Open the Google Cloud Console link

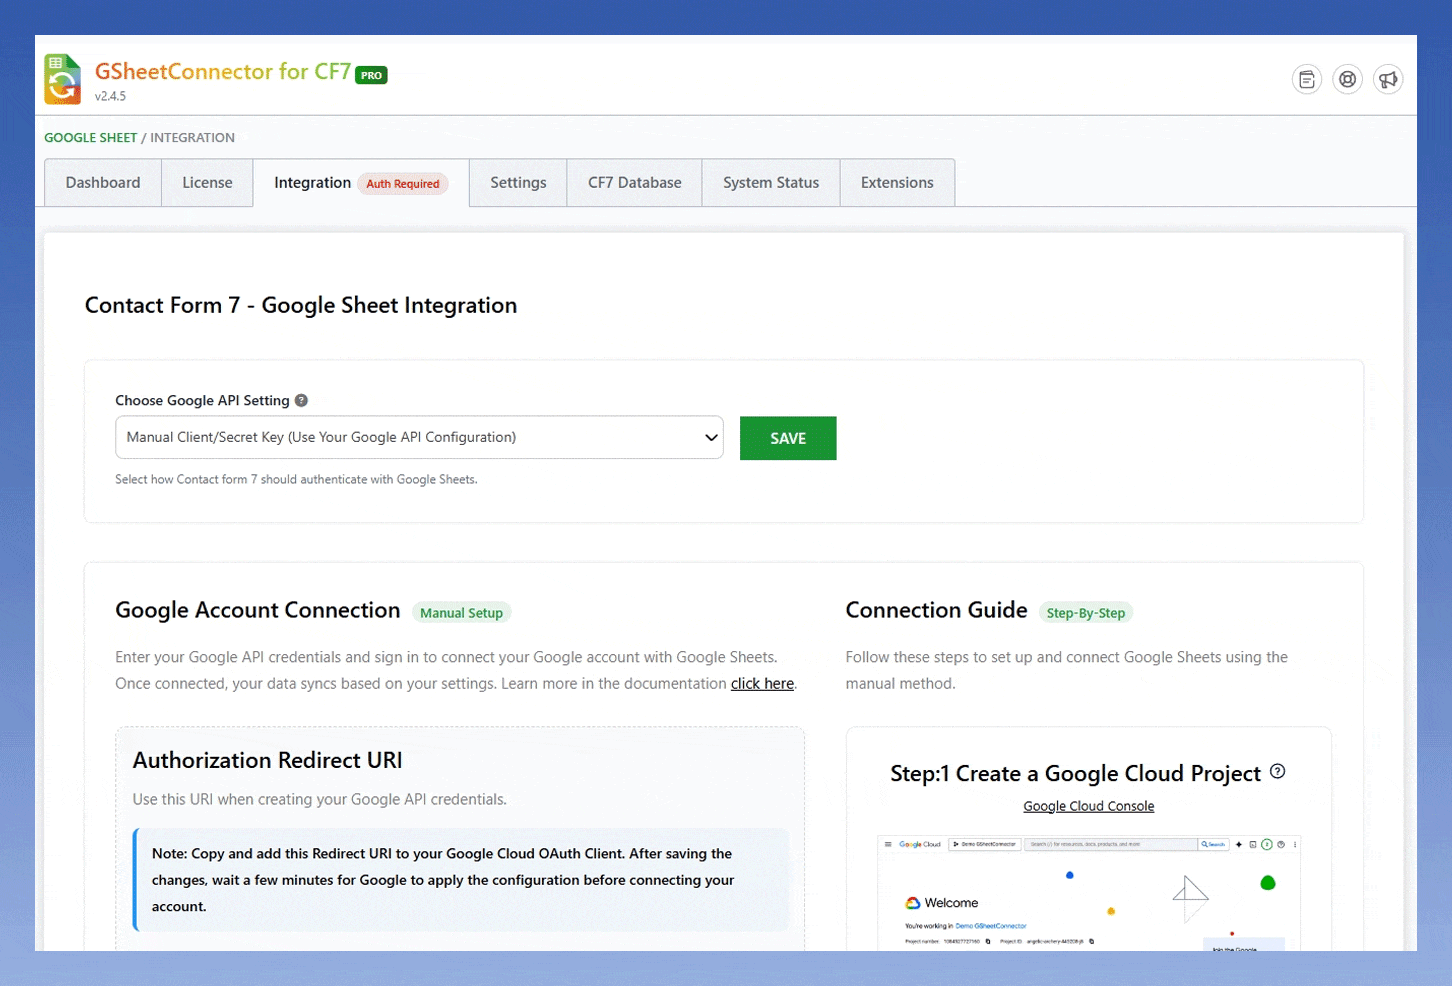point(1088,806)
